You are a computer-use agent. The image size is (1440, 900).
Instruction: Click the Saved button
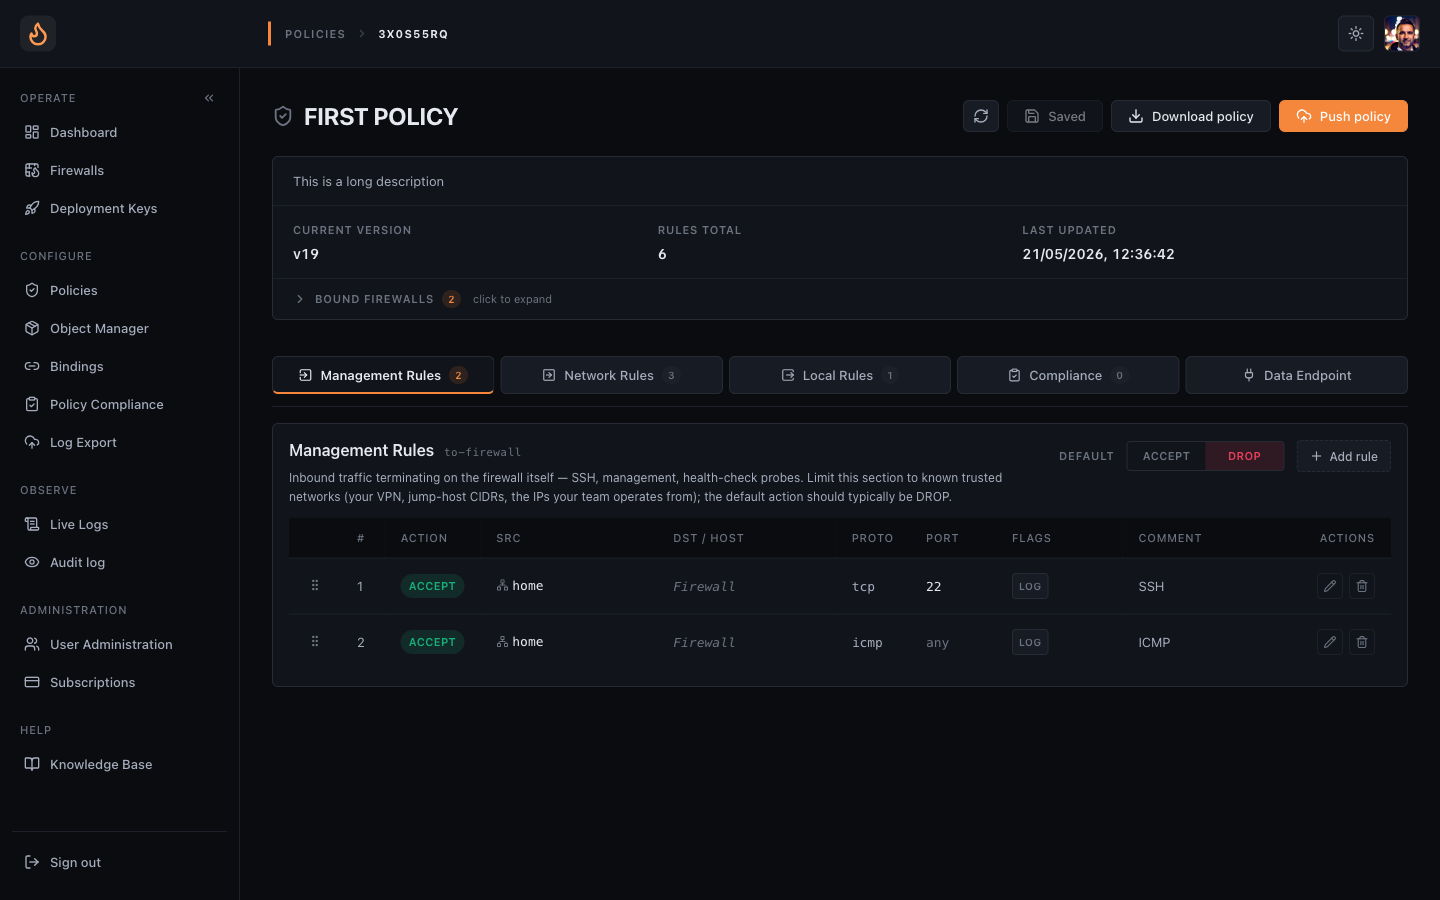click(x=1055, y=116)
